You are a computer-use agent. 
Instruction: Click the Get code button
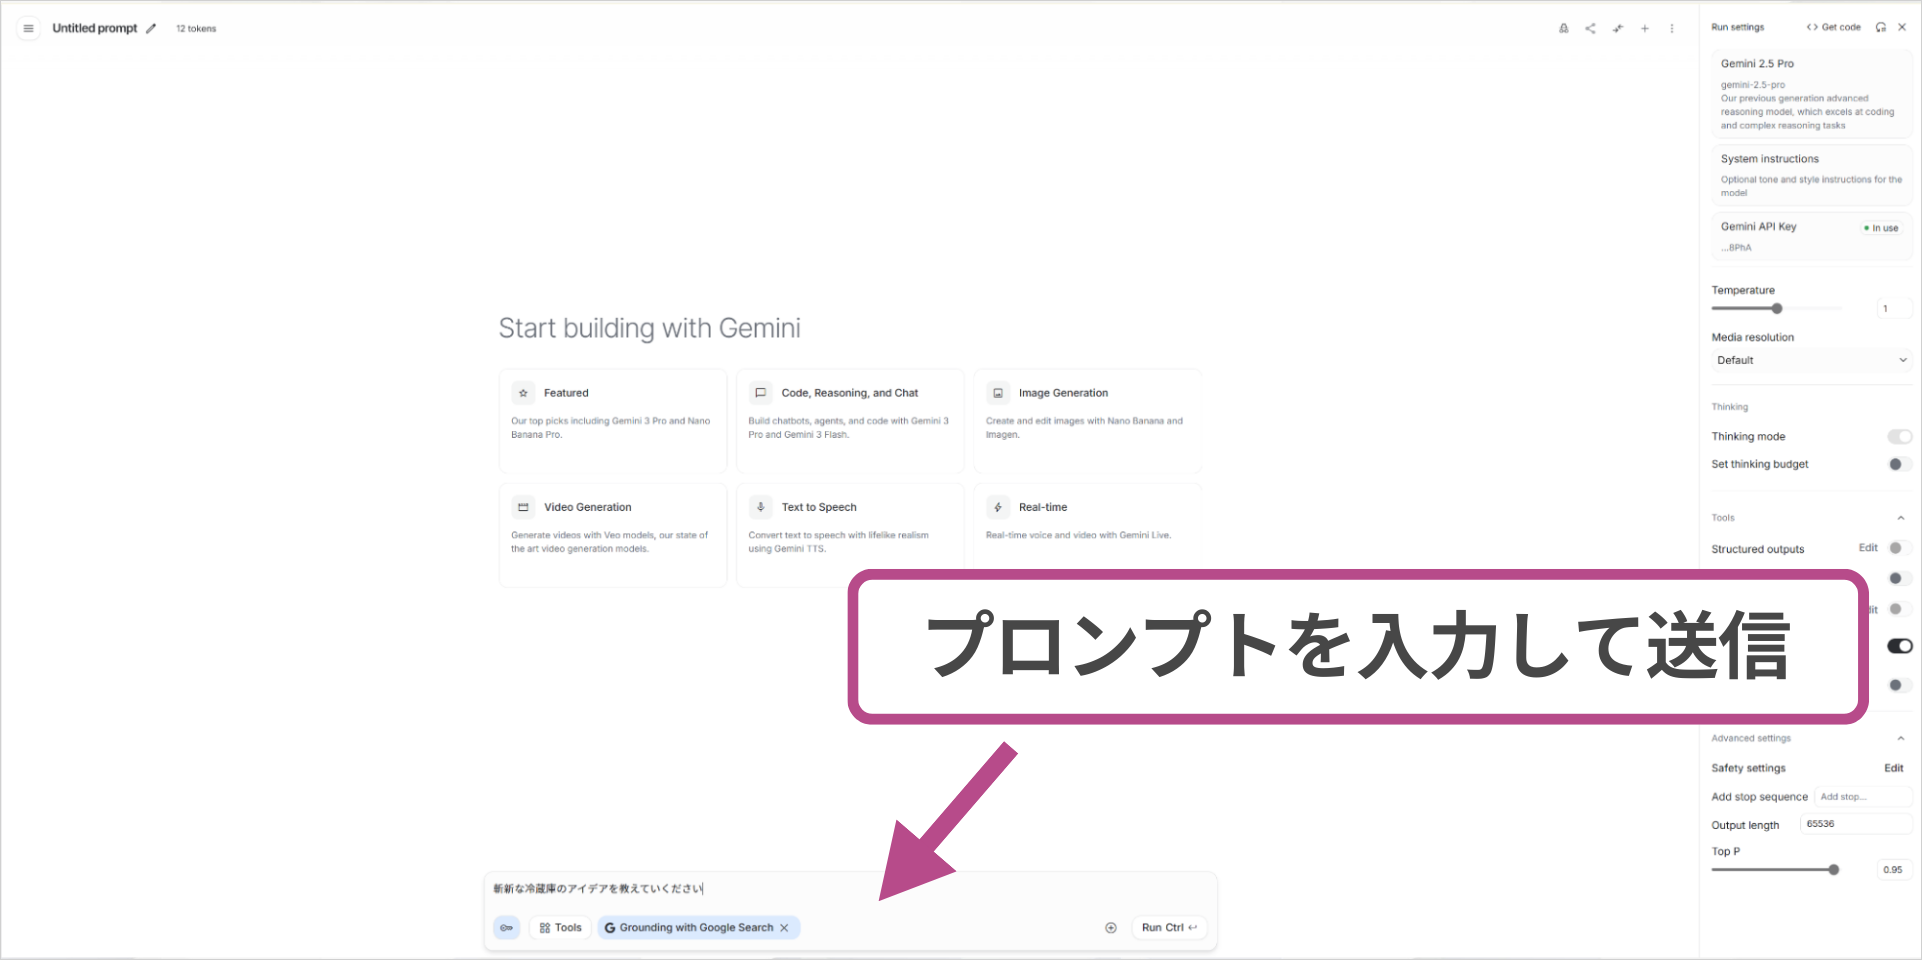[1833, 27]
